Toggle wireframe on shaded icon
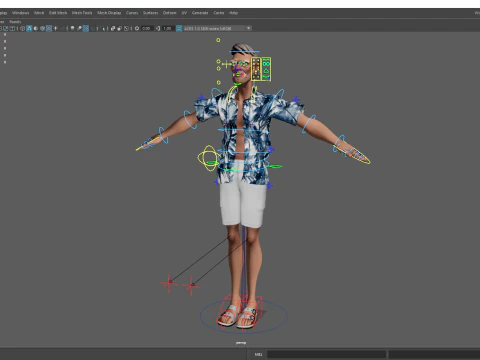The width and height of the screenshot is (480, 360). click(x=42, y=28)
